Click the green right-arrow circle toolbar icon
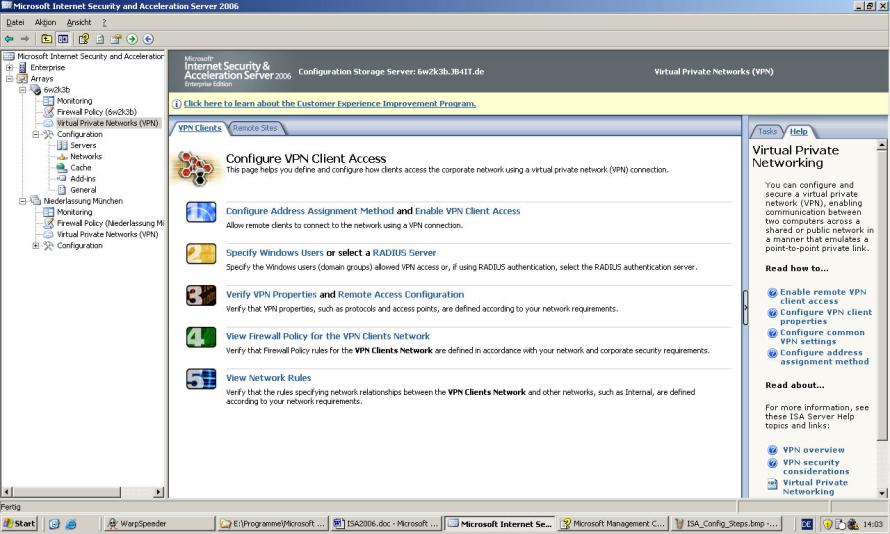The image size is (890, 534). (132, 39)
